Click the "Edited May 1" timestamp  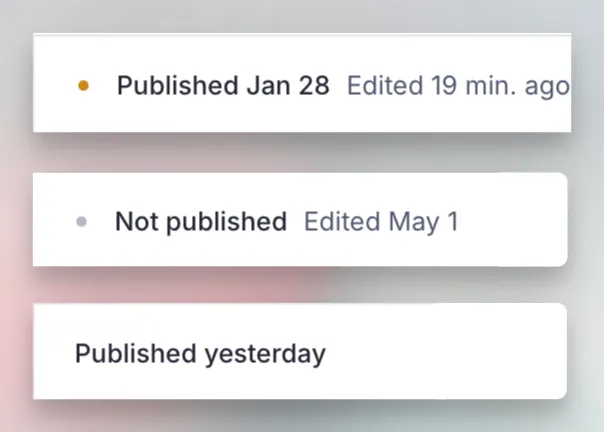click(x=381, y=222)
